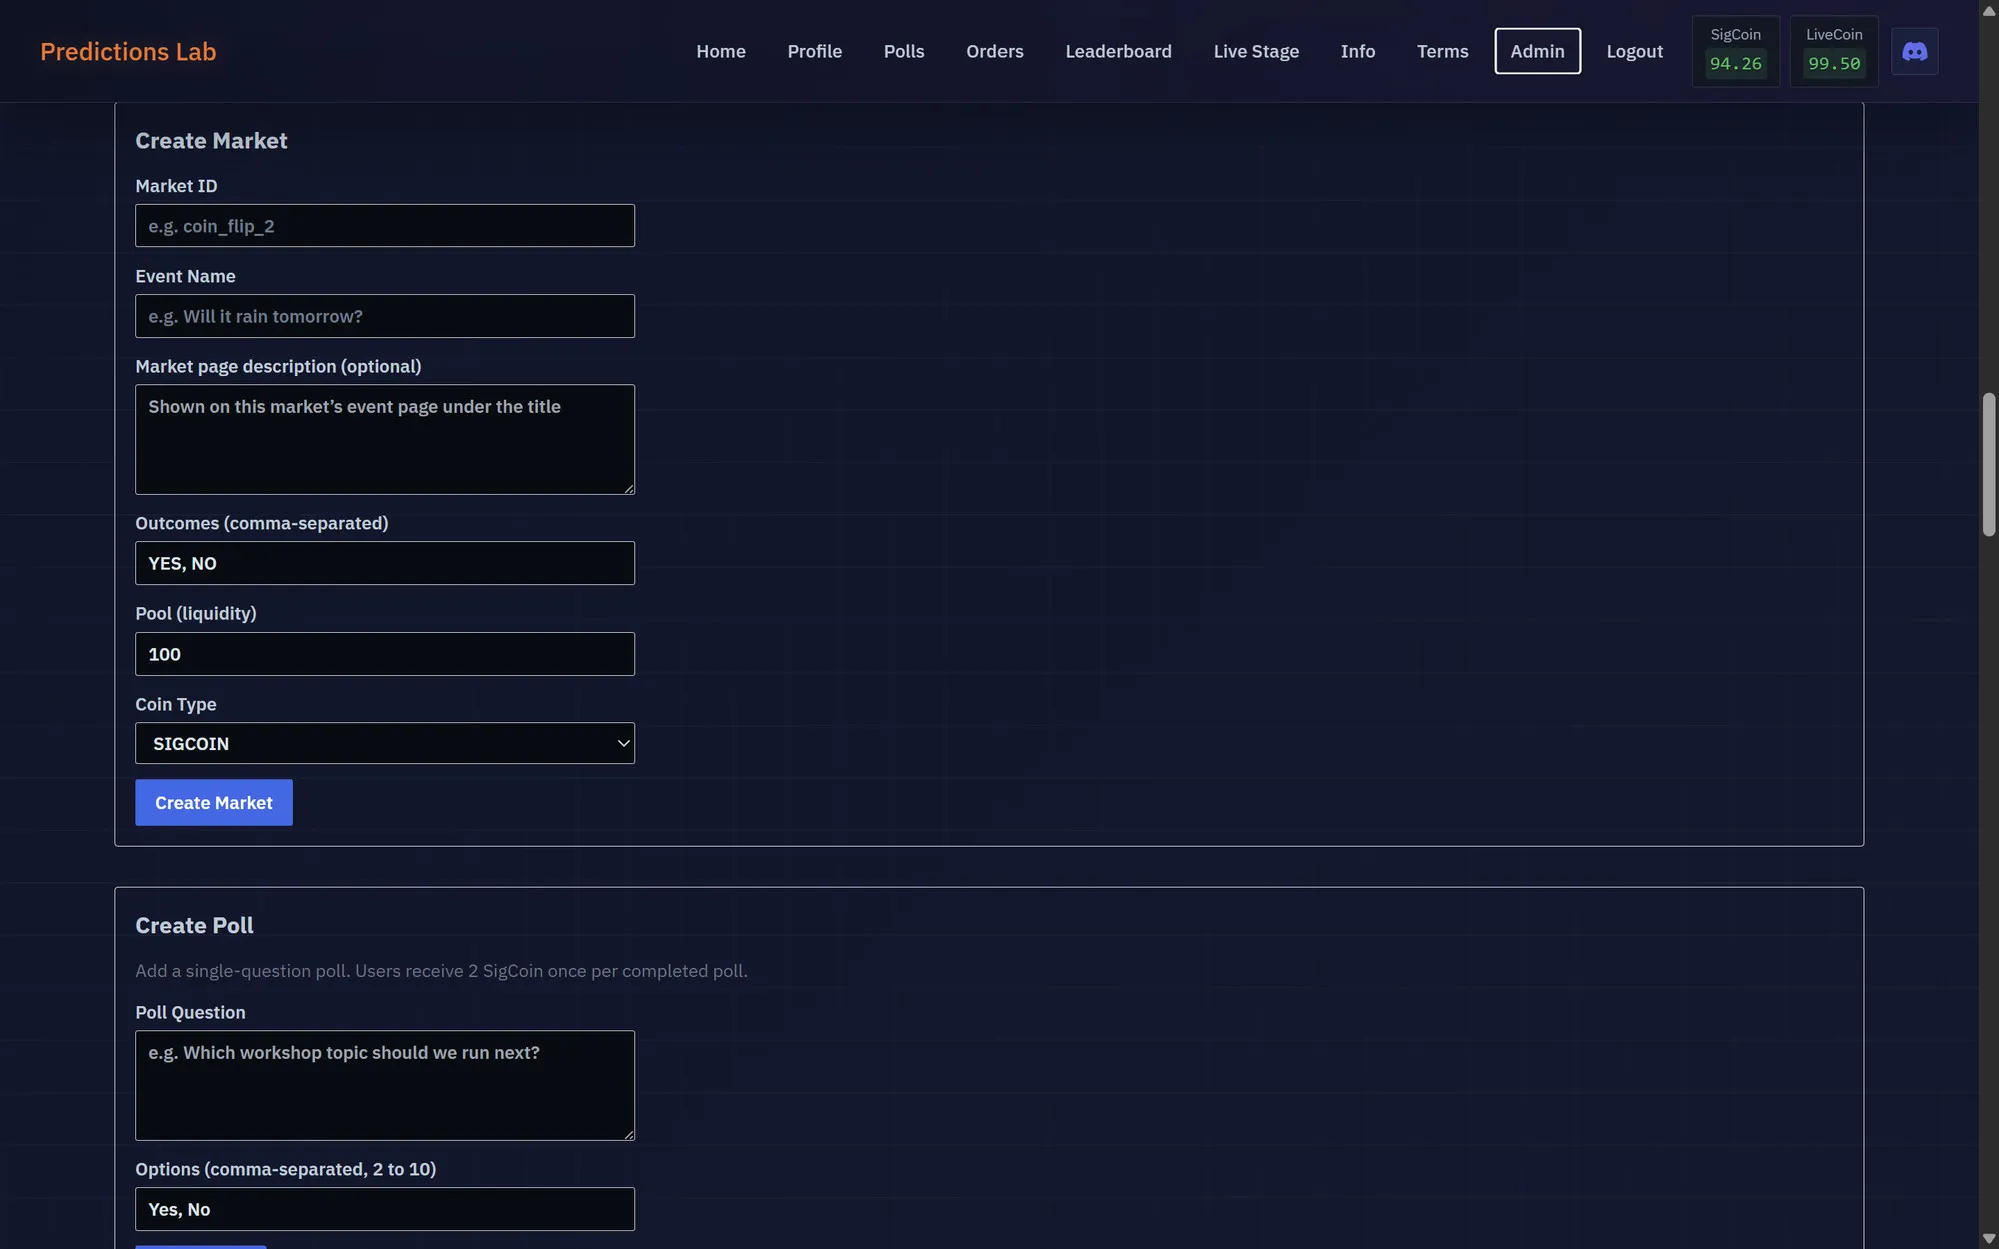Select the Admin nav item
The width and height of the screenshot is (1999, 1249).
(1537, 51)
